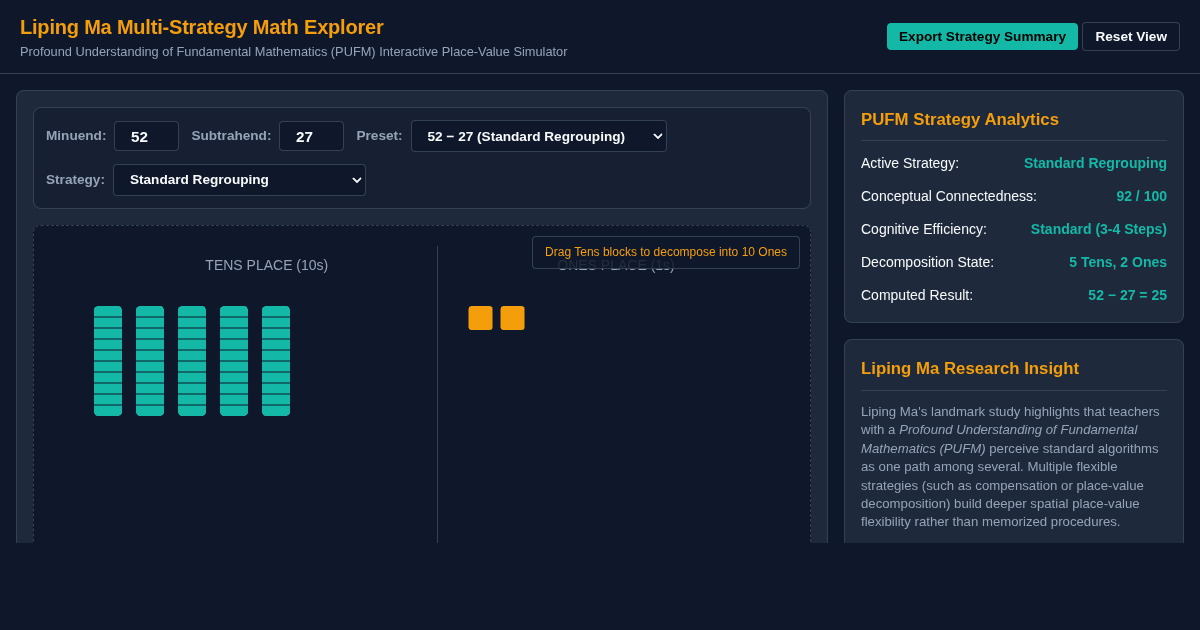Click the first orange ones block
Screen dimensions: 1200x630
point(481,318)
